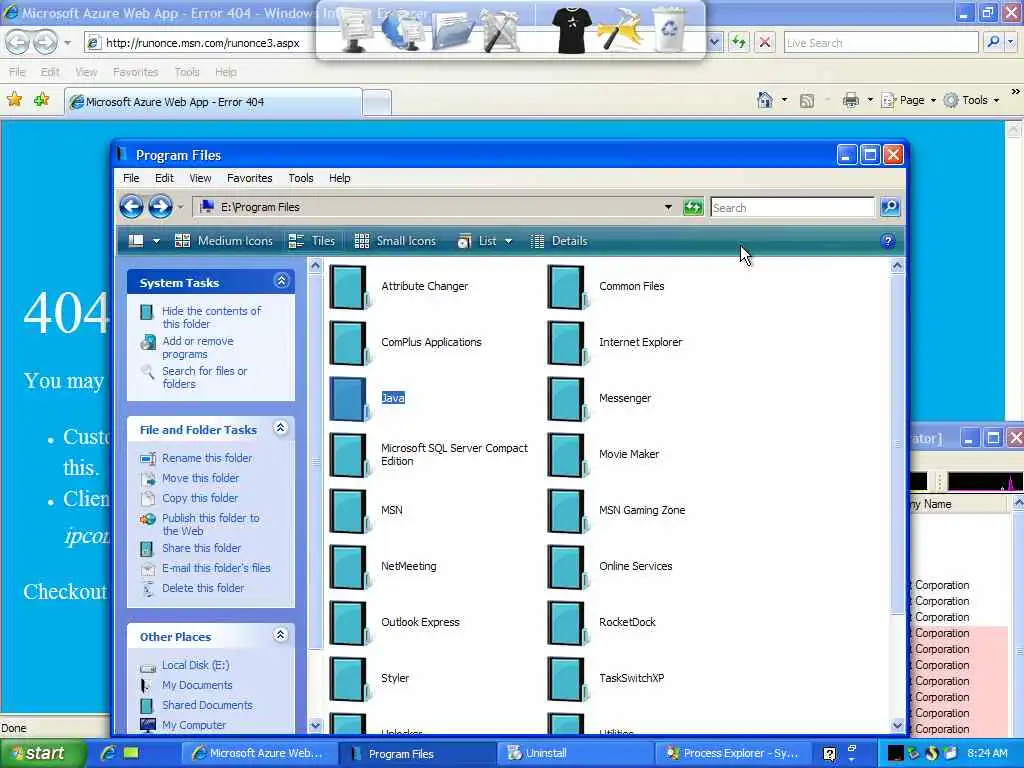
Task: Switch to Microsoft Azure Web taskbar button
Action: [259, 754]
